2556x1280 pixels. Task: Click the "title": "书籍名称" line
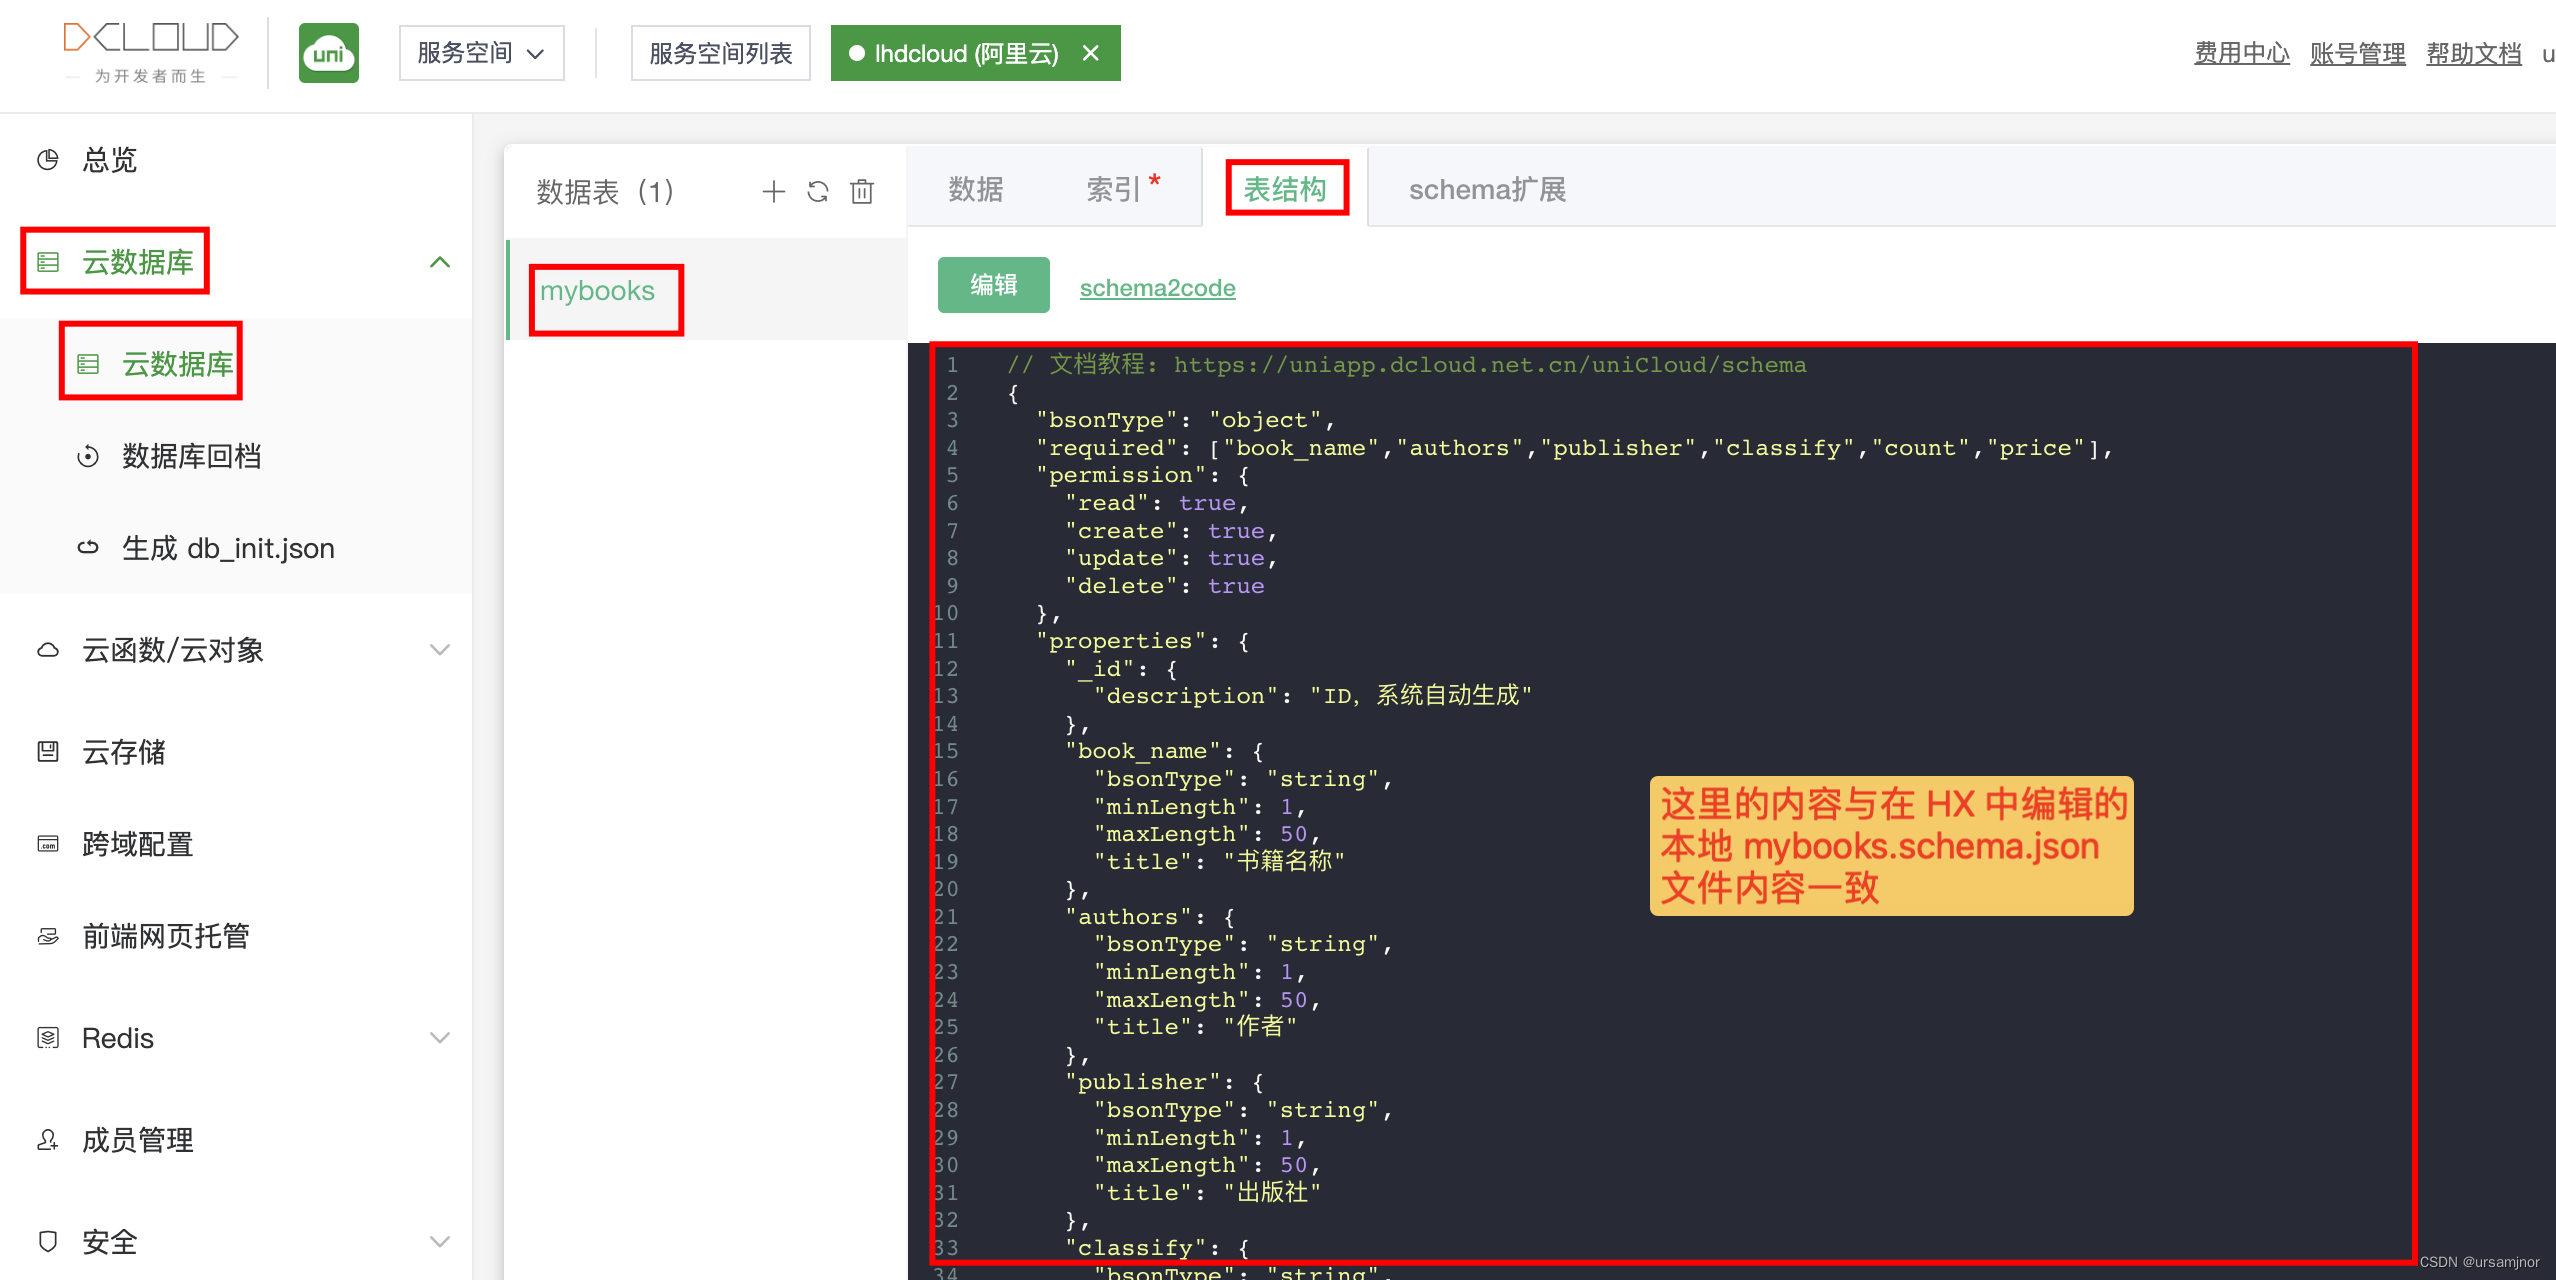(x=1219, y=862)
